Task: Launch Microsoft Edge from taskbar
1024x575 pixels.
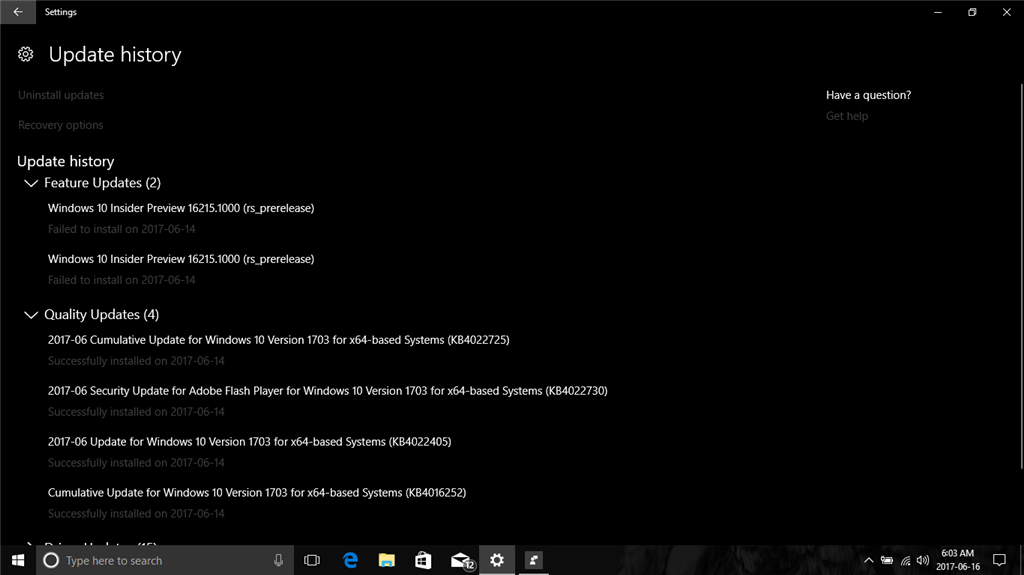Action: pyautogui.click(x=351, y=560)
